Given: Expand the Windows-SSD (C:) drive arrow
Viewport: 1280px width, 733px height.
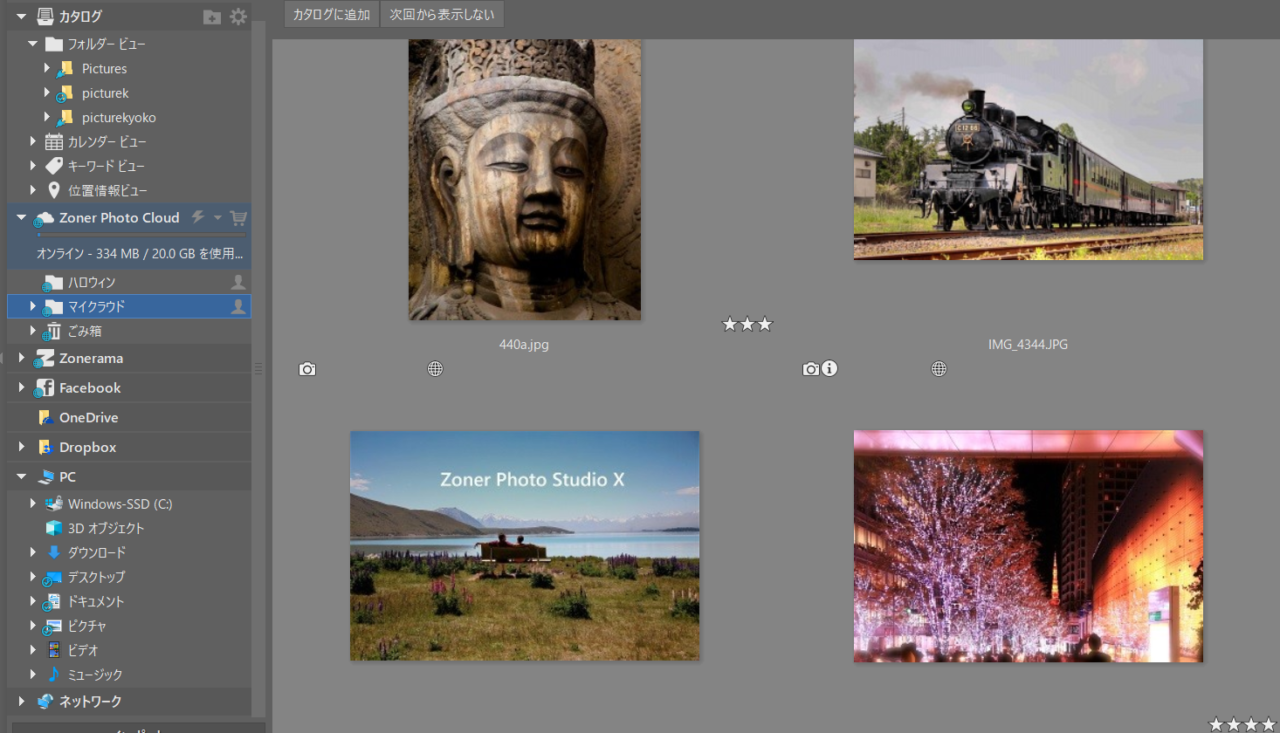Looking at the screenshot, I should 33,503.
